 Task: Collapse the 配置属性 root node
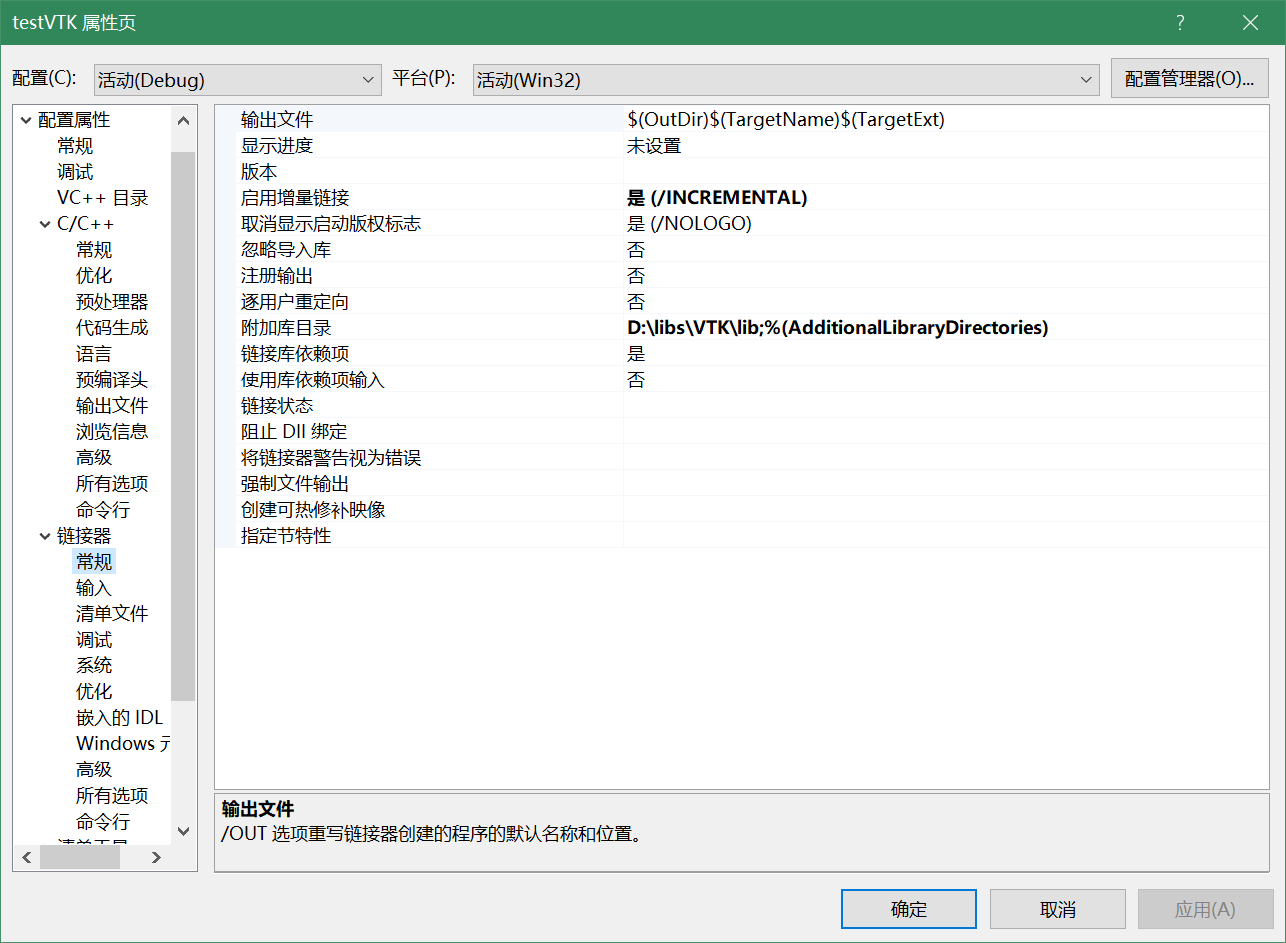[26, 121]
